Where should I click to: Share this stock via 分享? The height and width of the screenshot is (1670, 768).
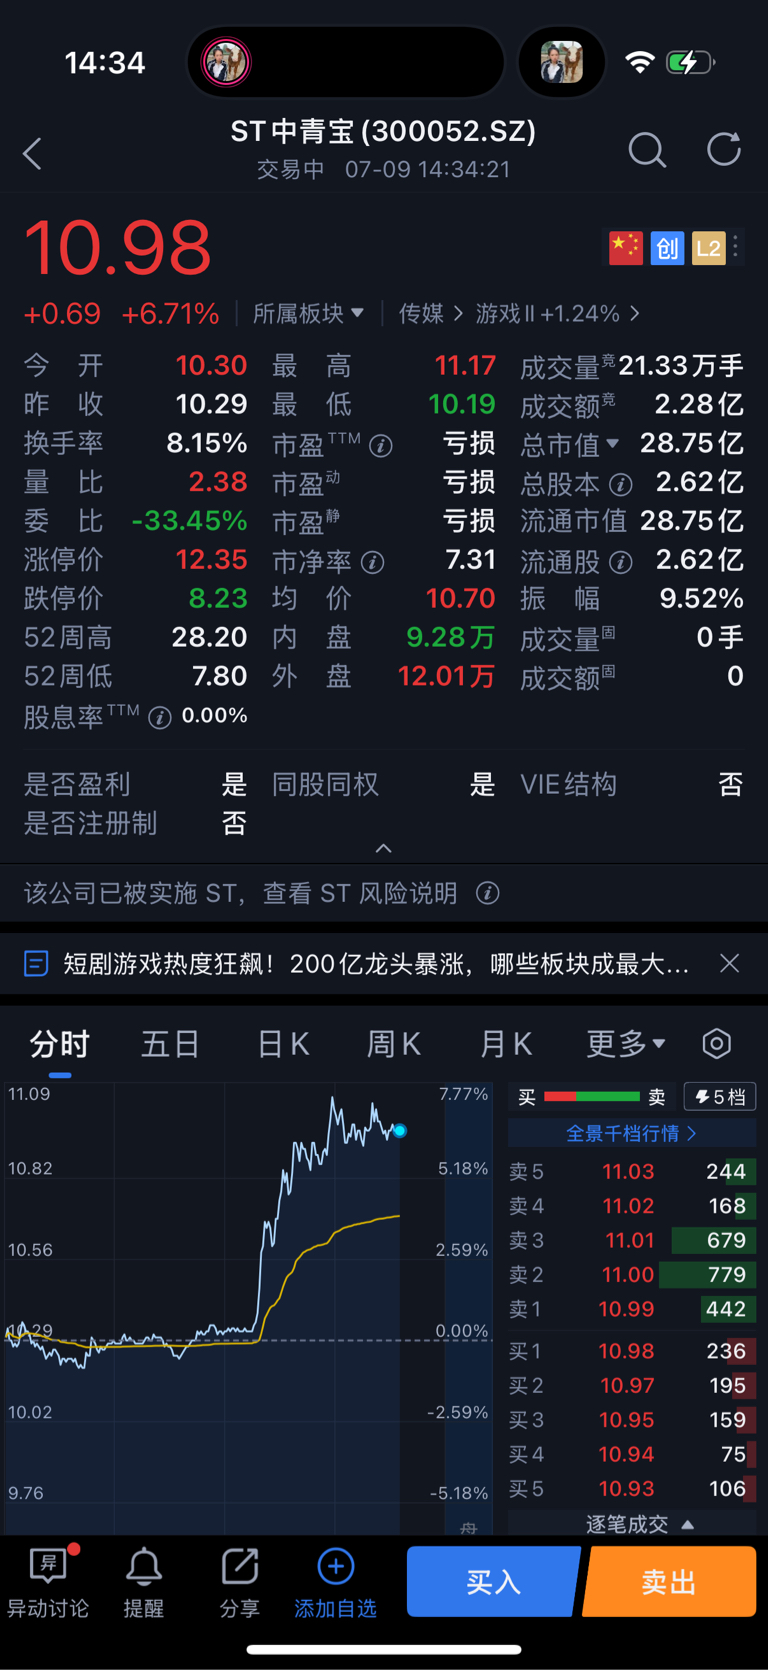point(239,1582)
